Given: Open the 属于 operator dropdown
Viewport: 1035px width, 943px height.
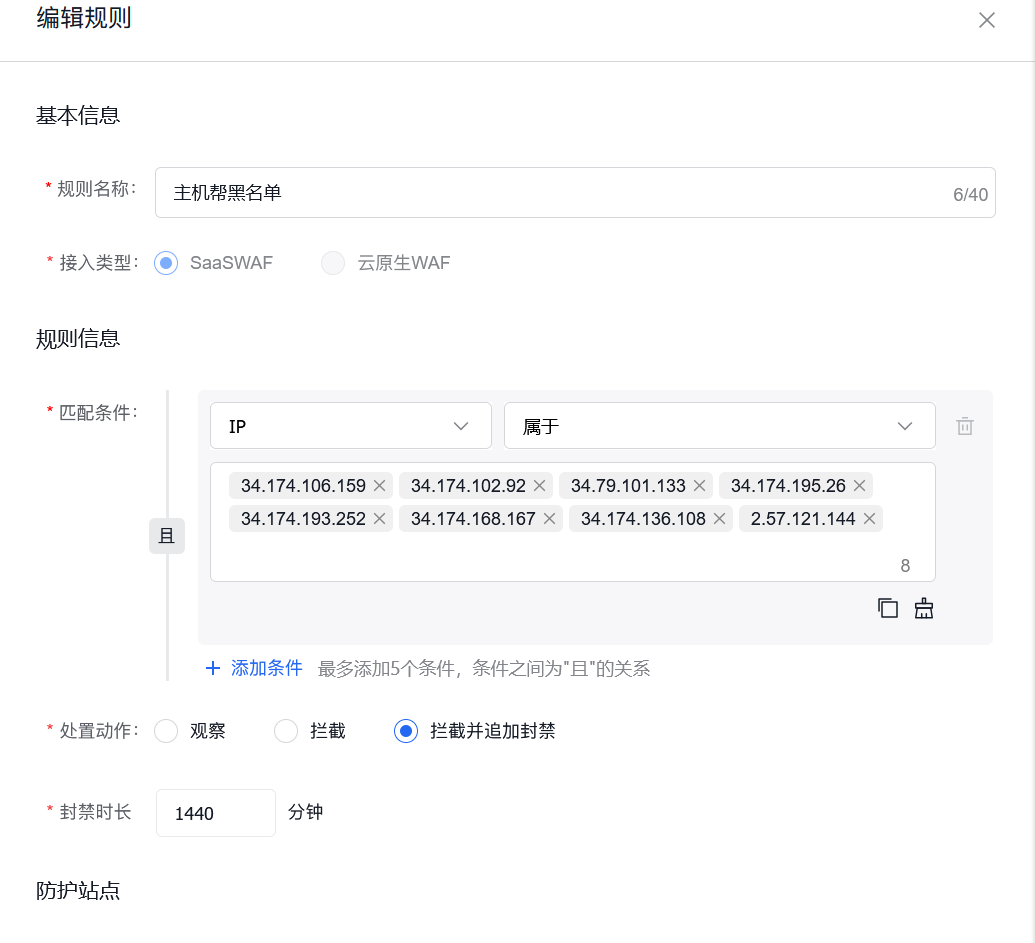Looking at the screenshot, I should [x=719, y=426].
